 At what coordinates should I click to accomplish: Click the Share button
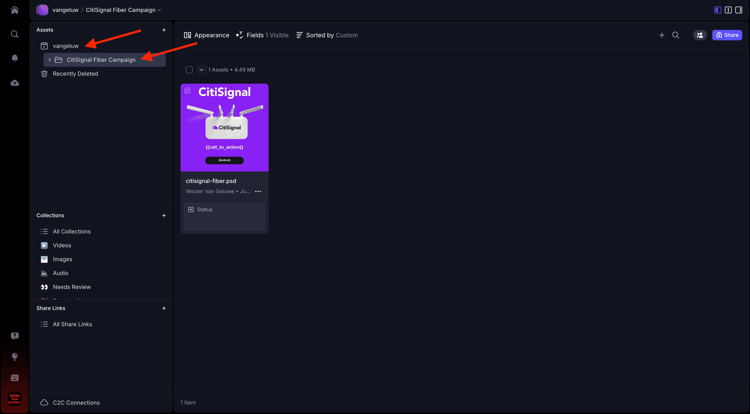pyautogui.click(x=727, y=35)
